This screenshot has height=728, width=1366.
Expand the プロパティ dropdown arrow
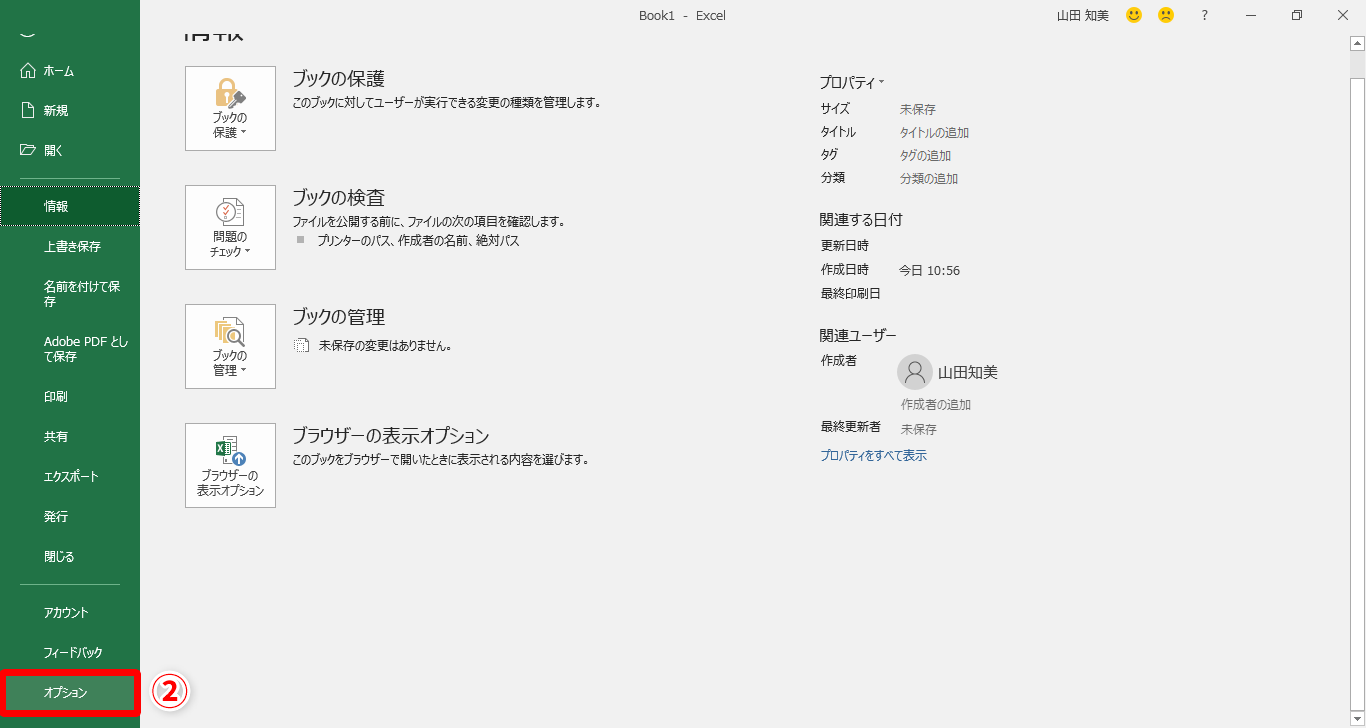coord(881,82)
